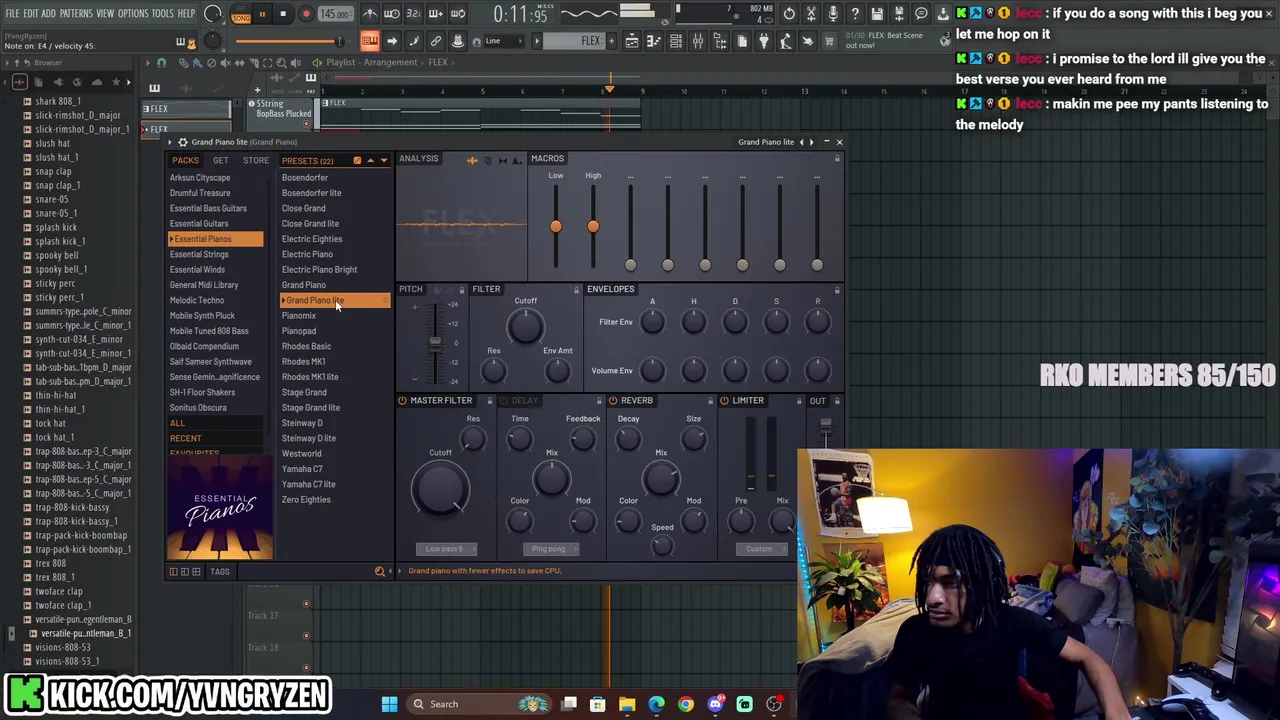This screenshot has height=720, width=1280.
Task: Open the PATTERNS menu
Action: 76,14
